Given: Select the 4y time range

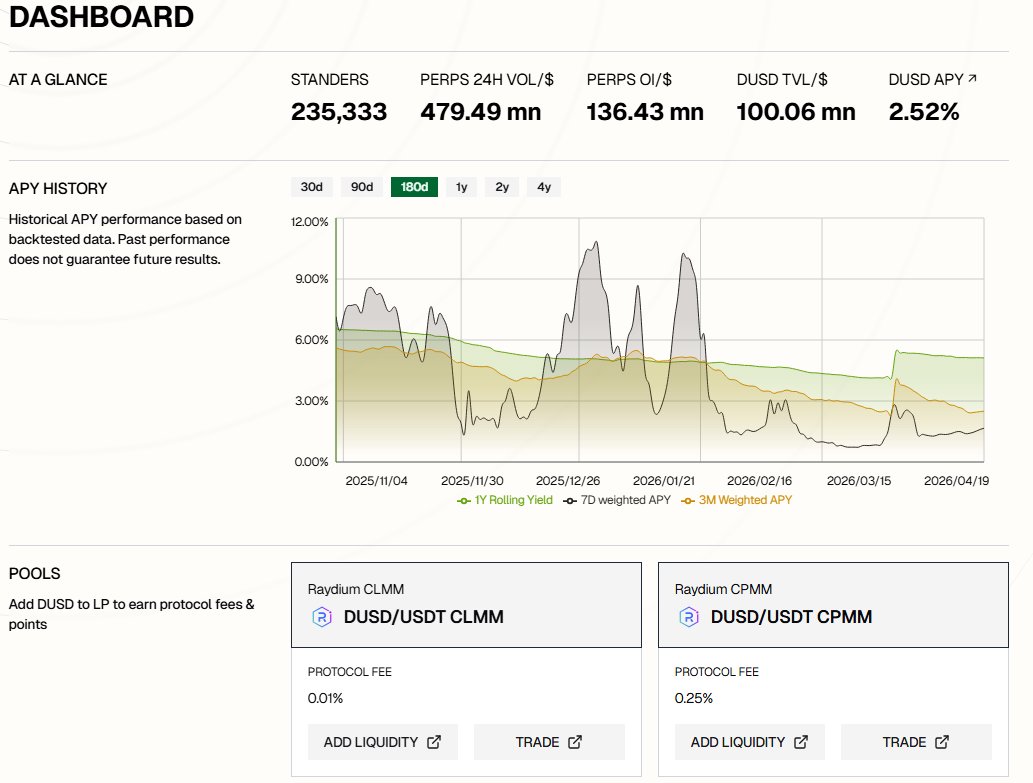Looking at the screenshot, I should click(x=543, y=187).
